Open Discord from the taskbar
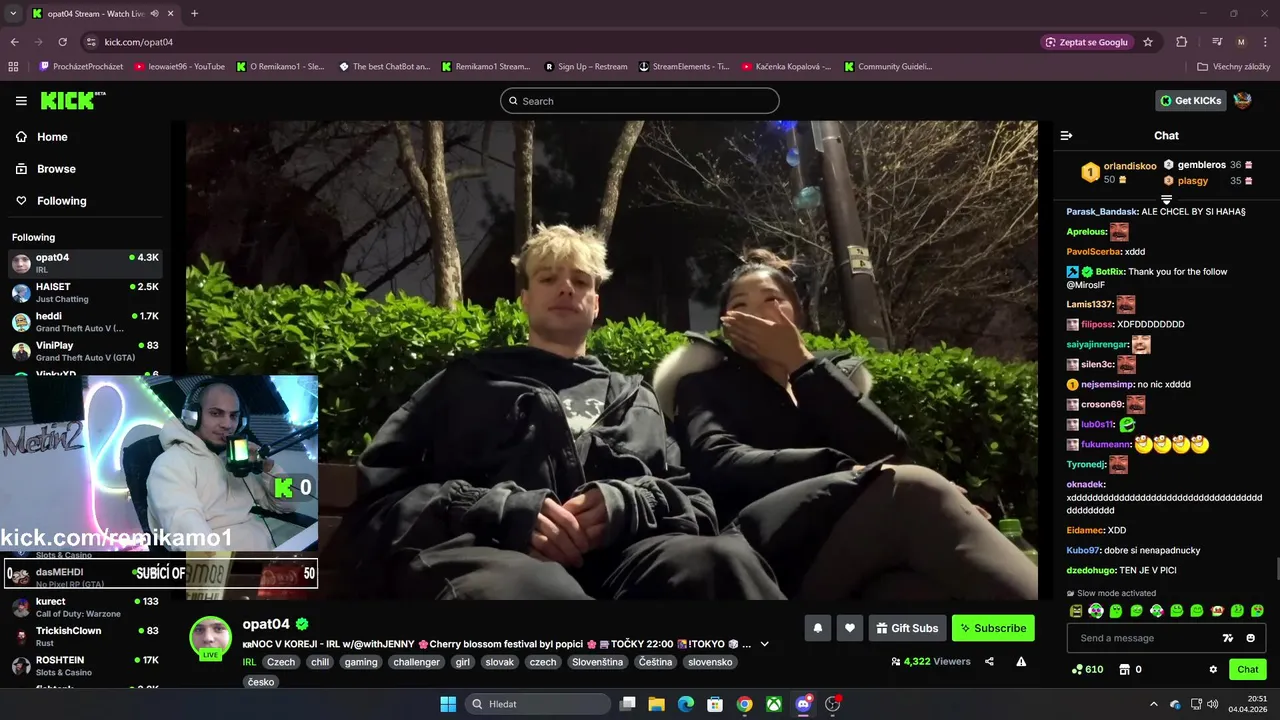 click(803, 704)
